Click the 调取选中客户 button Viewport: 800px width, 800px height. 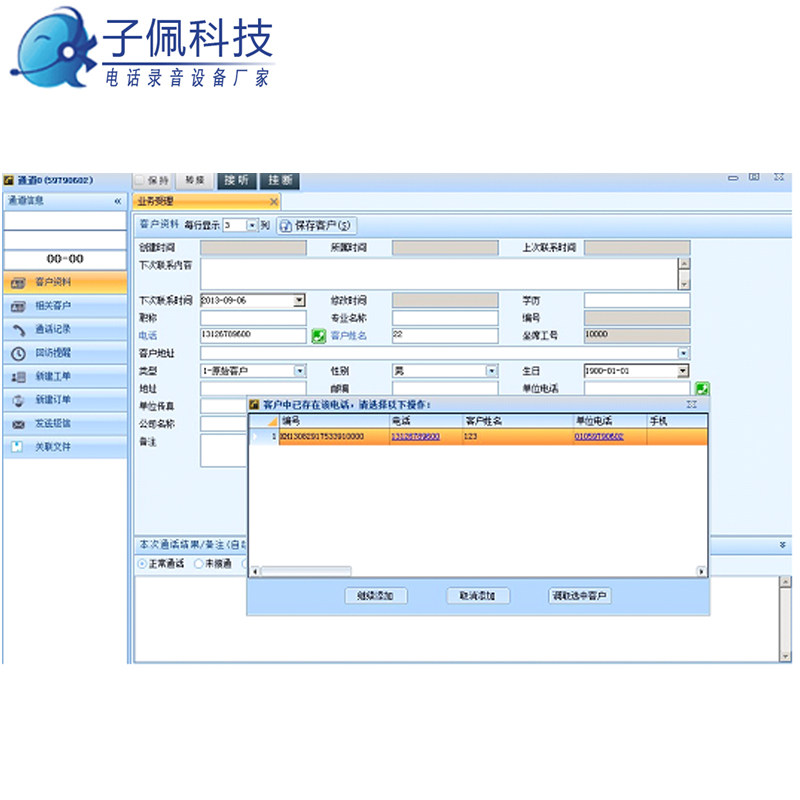pos(580,596)
